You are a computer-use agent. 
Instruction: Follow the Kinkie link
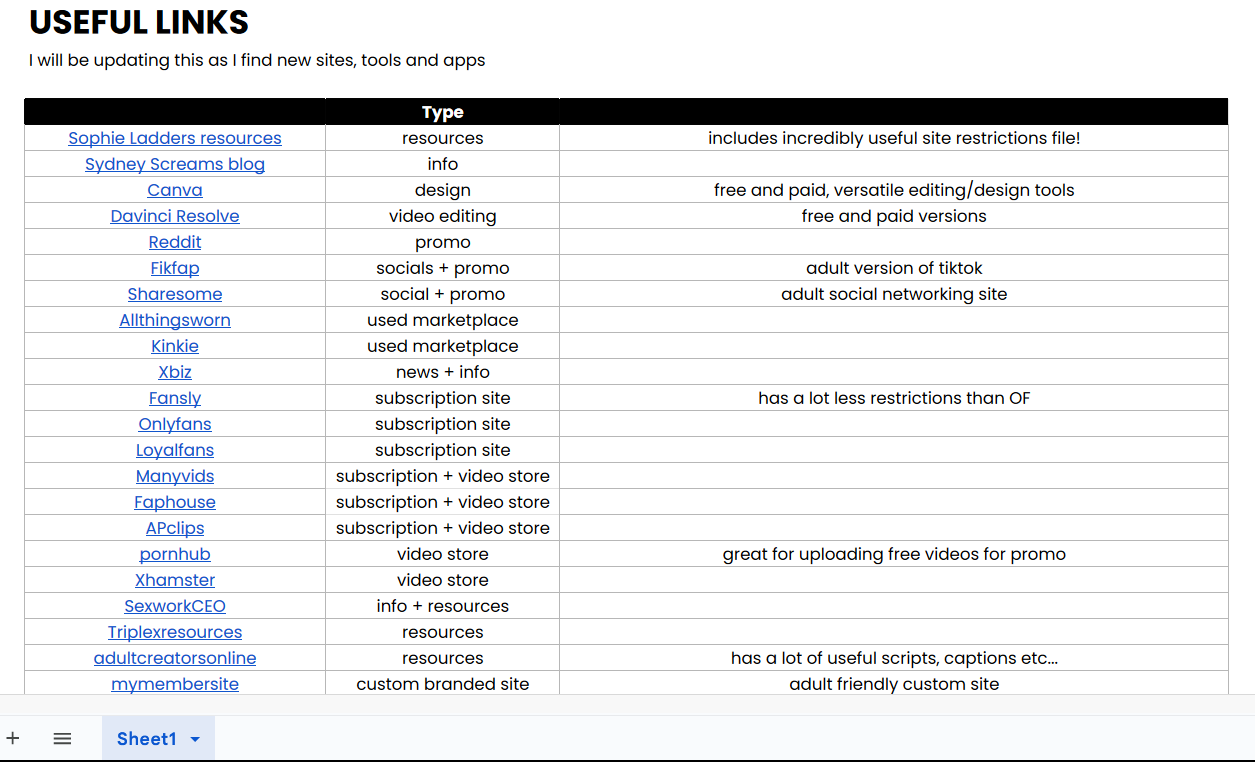[x=175, y=346]
